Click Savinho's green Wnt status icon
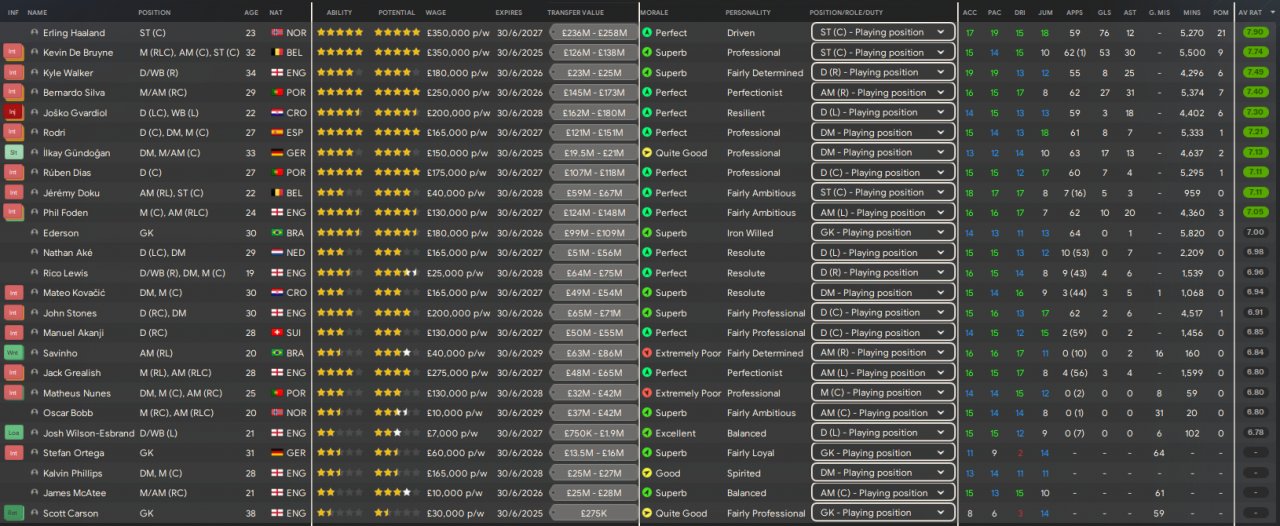1280x526 pixels. click(14, 352)
